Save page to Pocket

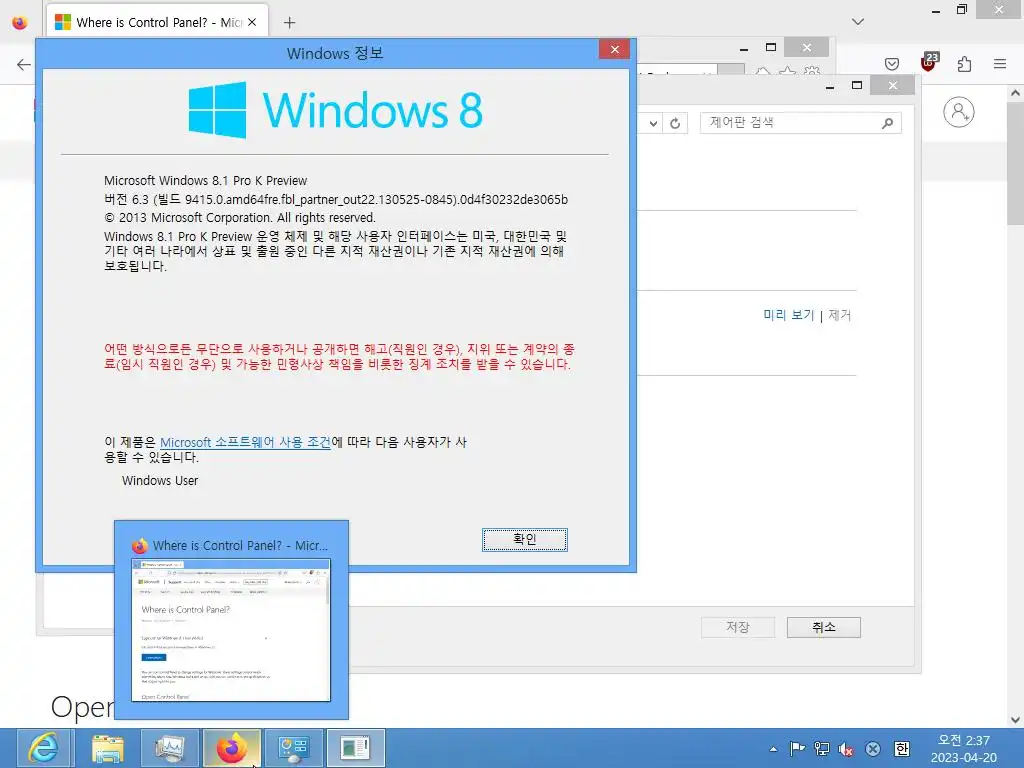(892, 64)
